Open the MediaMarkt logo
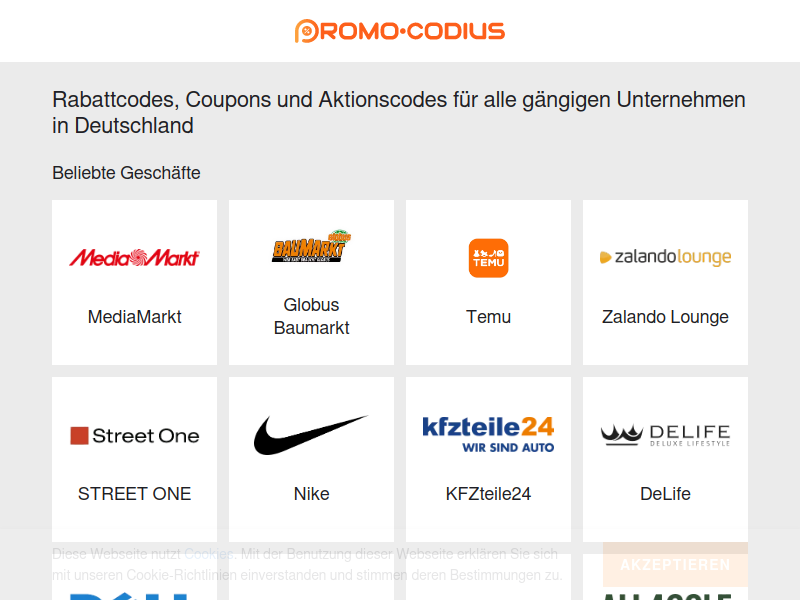Viewport: 800px width, 600px height. pos(135,258)
